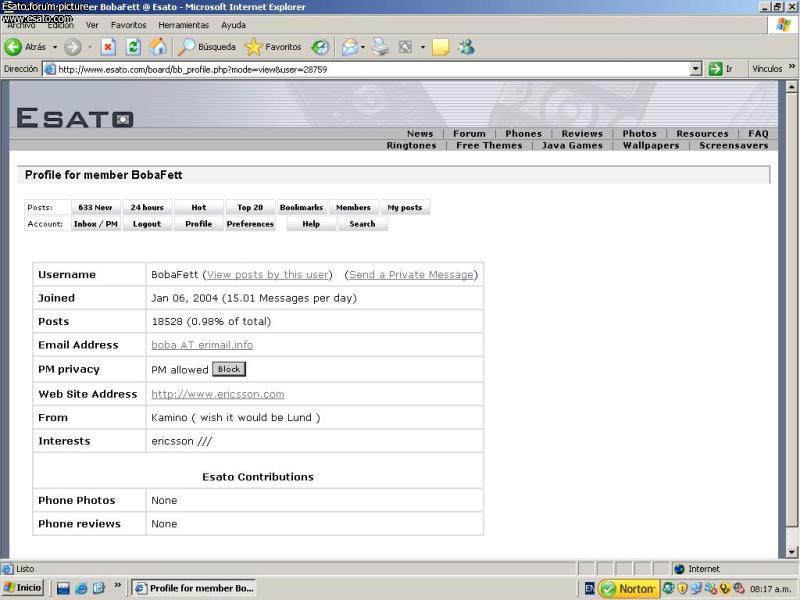Click the page scrollbar up arrow
Image resolution: width=800 pixels, height=600 pixels.
791,87
